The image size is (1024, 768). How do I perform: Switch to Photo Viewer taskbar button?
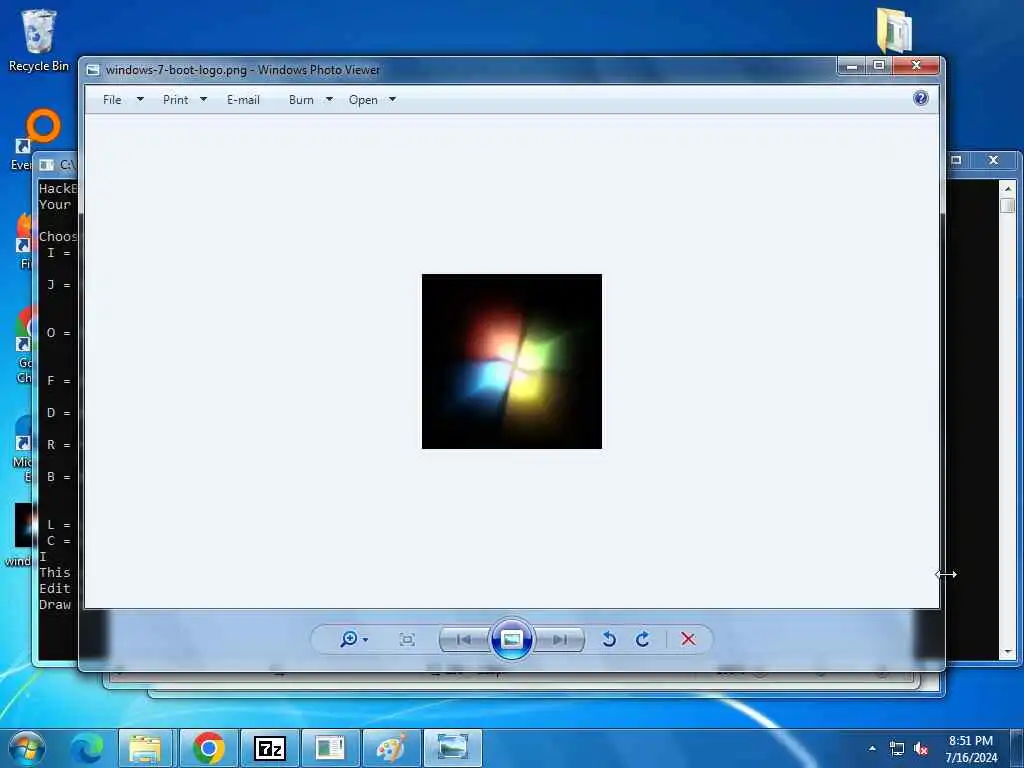pyautogui.click(x=453, y=748)
